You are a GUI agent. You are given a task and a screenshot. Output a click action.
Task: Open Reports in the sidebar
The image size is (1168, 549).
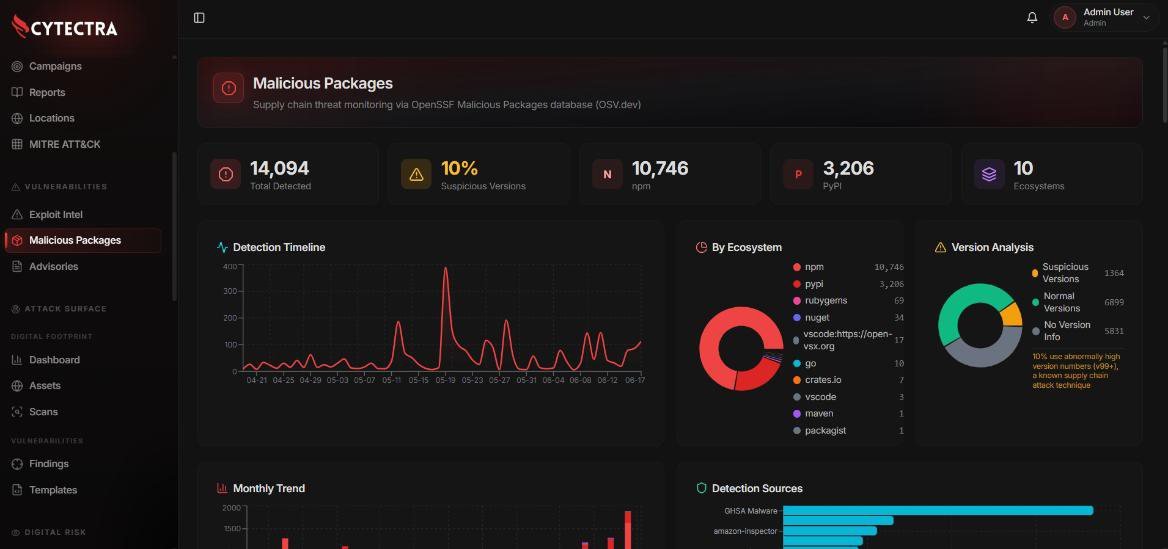coord(47,92)
